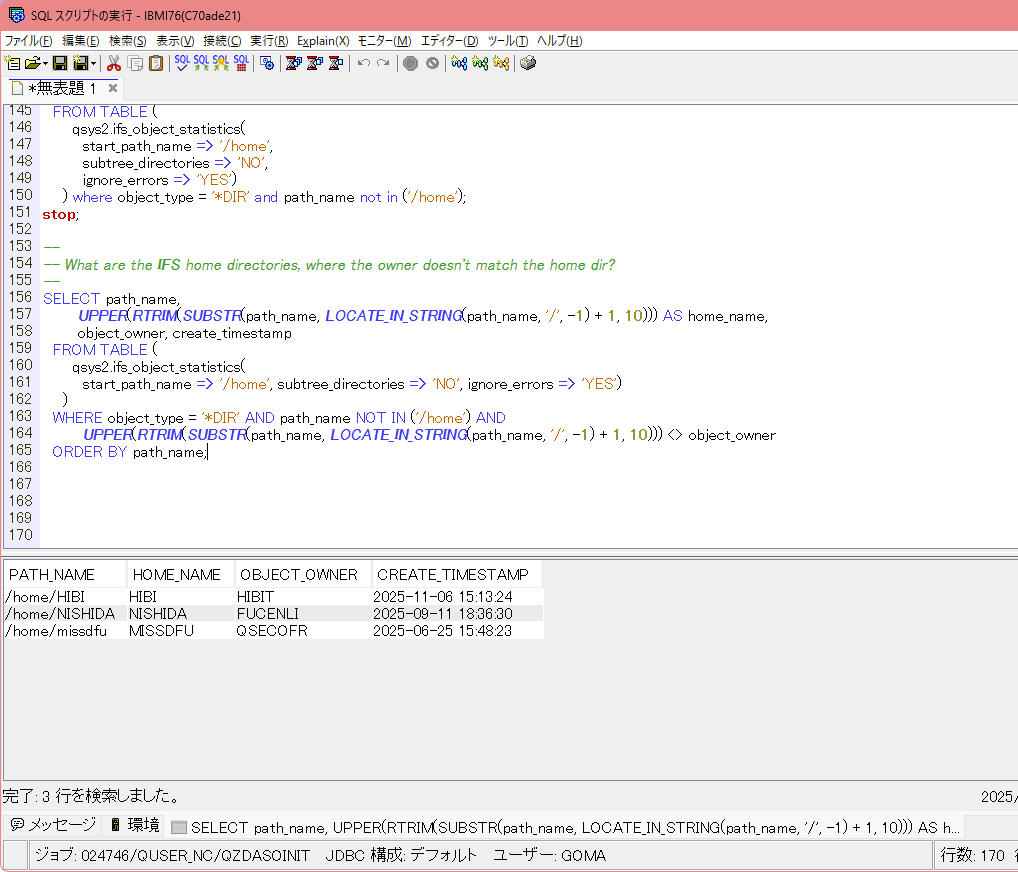This screenshot has height=872, width=1018.
Task: Open the 検索(S) menu
Action: point(128,41)
